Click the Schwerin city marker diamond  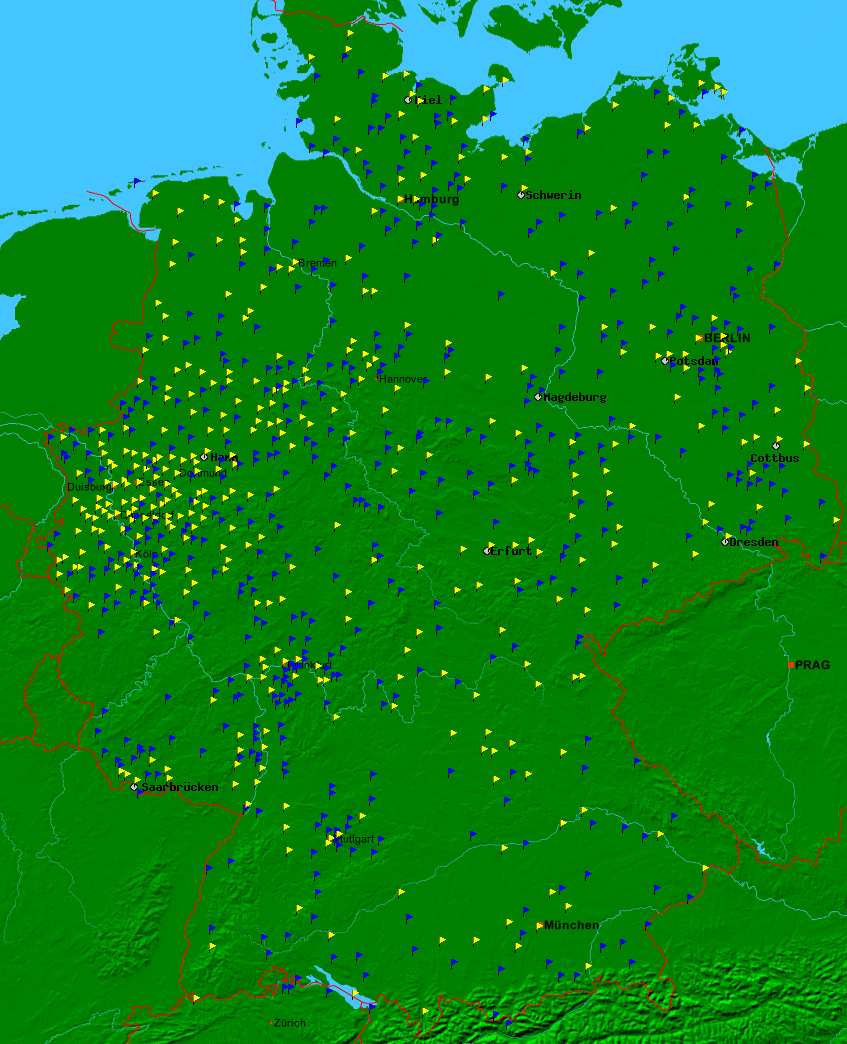click(521, 195)
